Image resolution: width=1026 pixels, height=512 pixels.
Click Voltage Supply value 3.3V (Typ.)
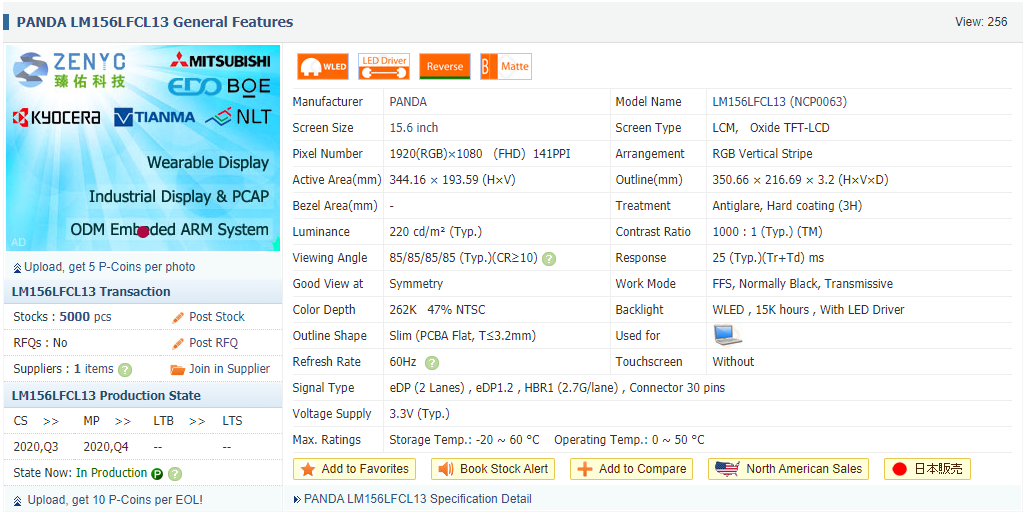419,414
